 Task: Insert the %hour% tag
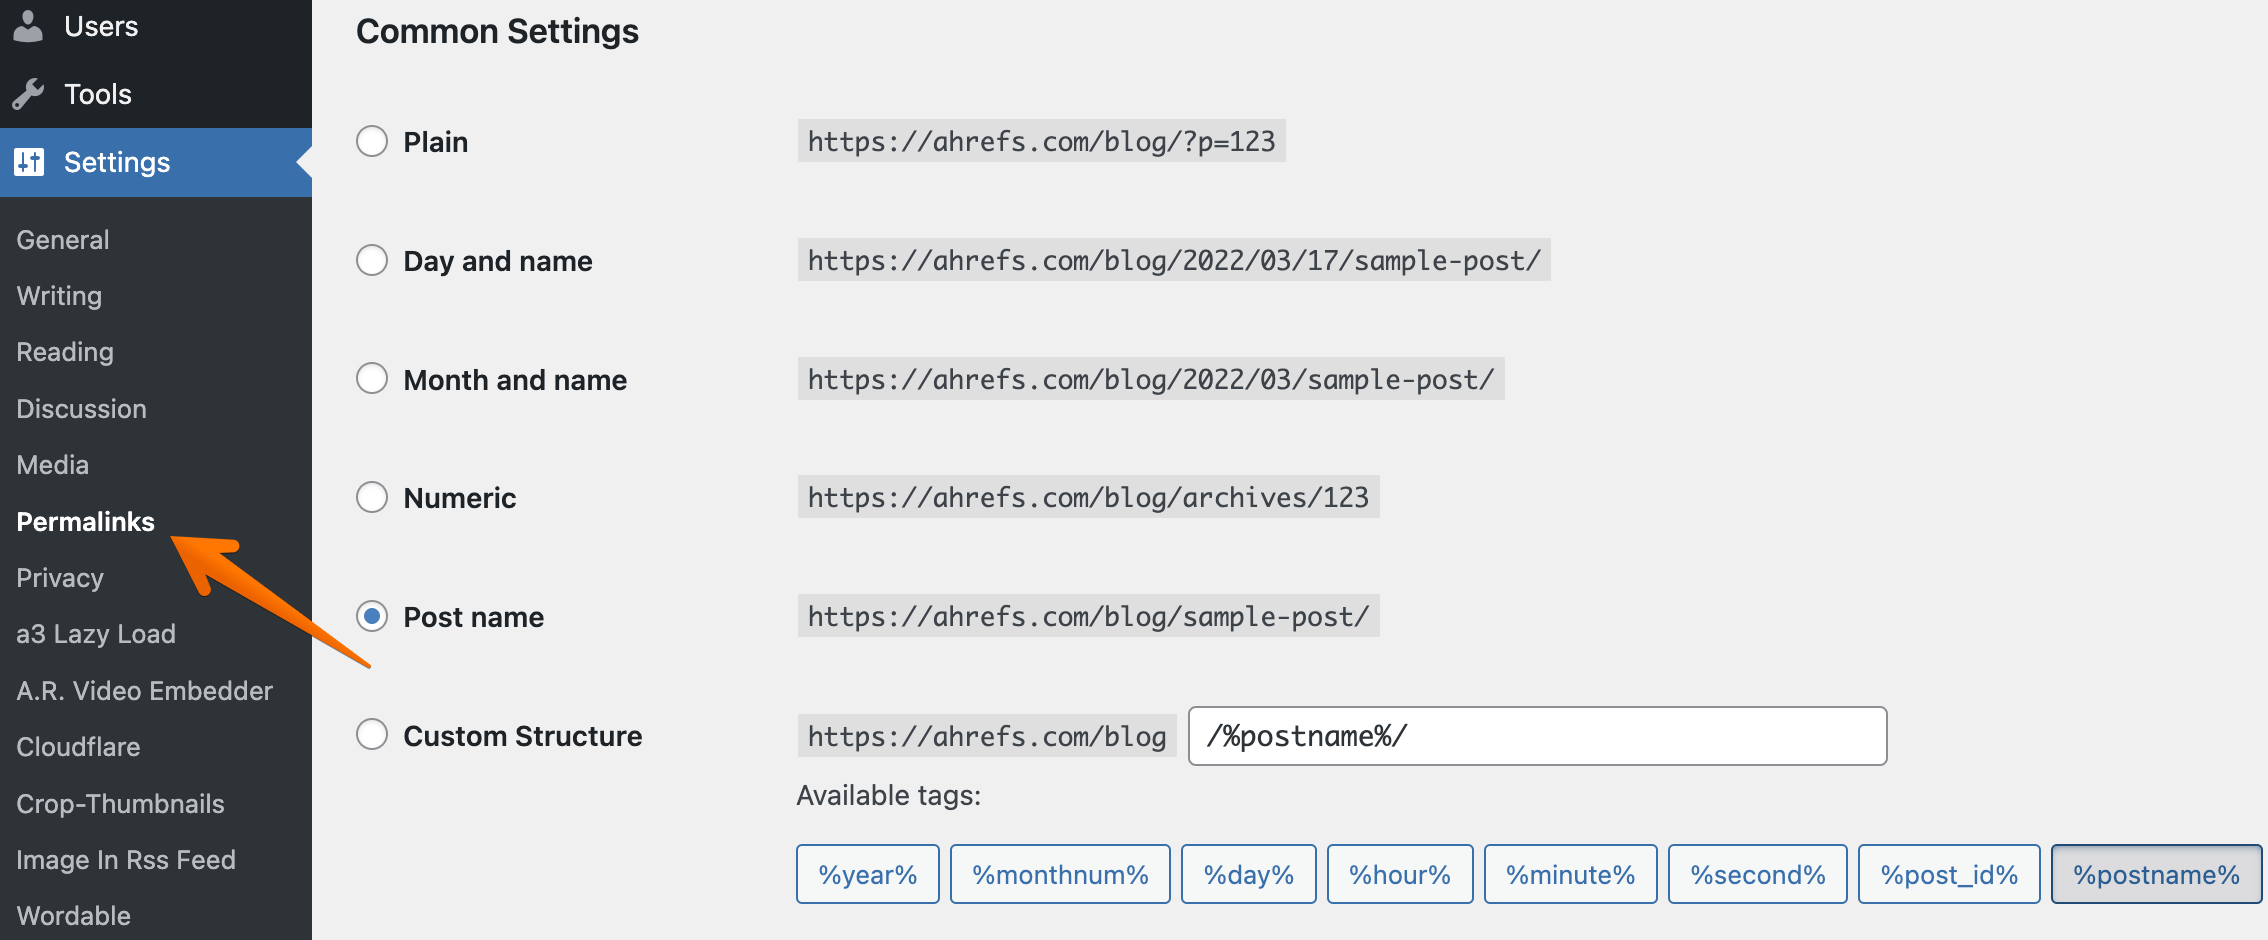tap(1399, 873)
